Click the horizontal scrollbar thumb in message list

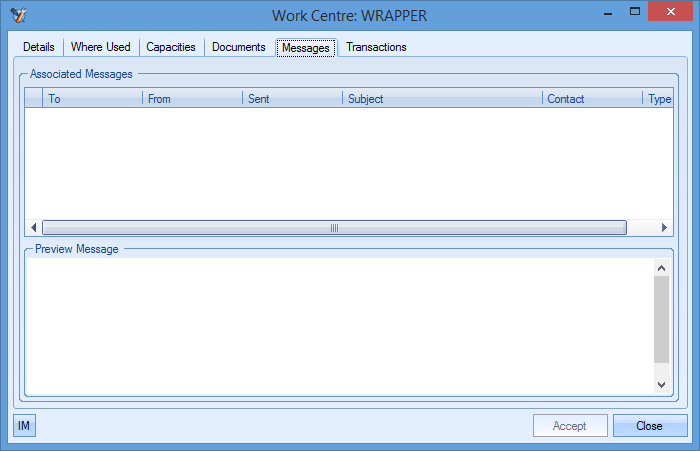click(334, 228)
